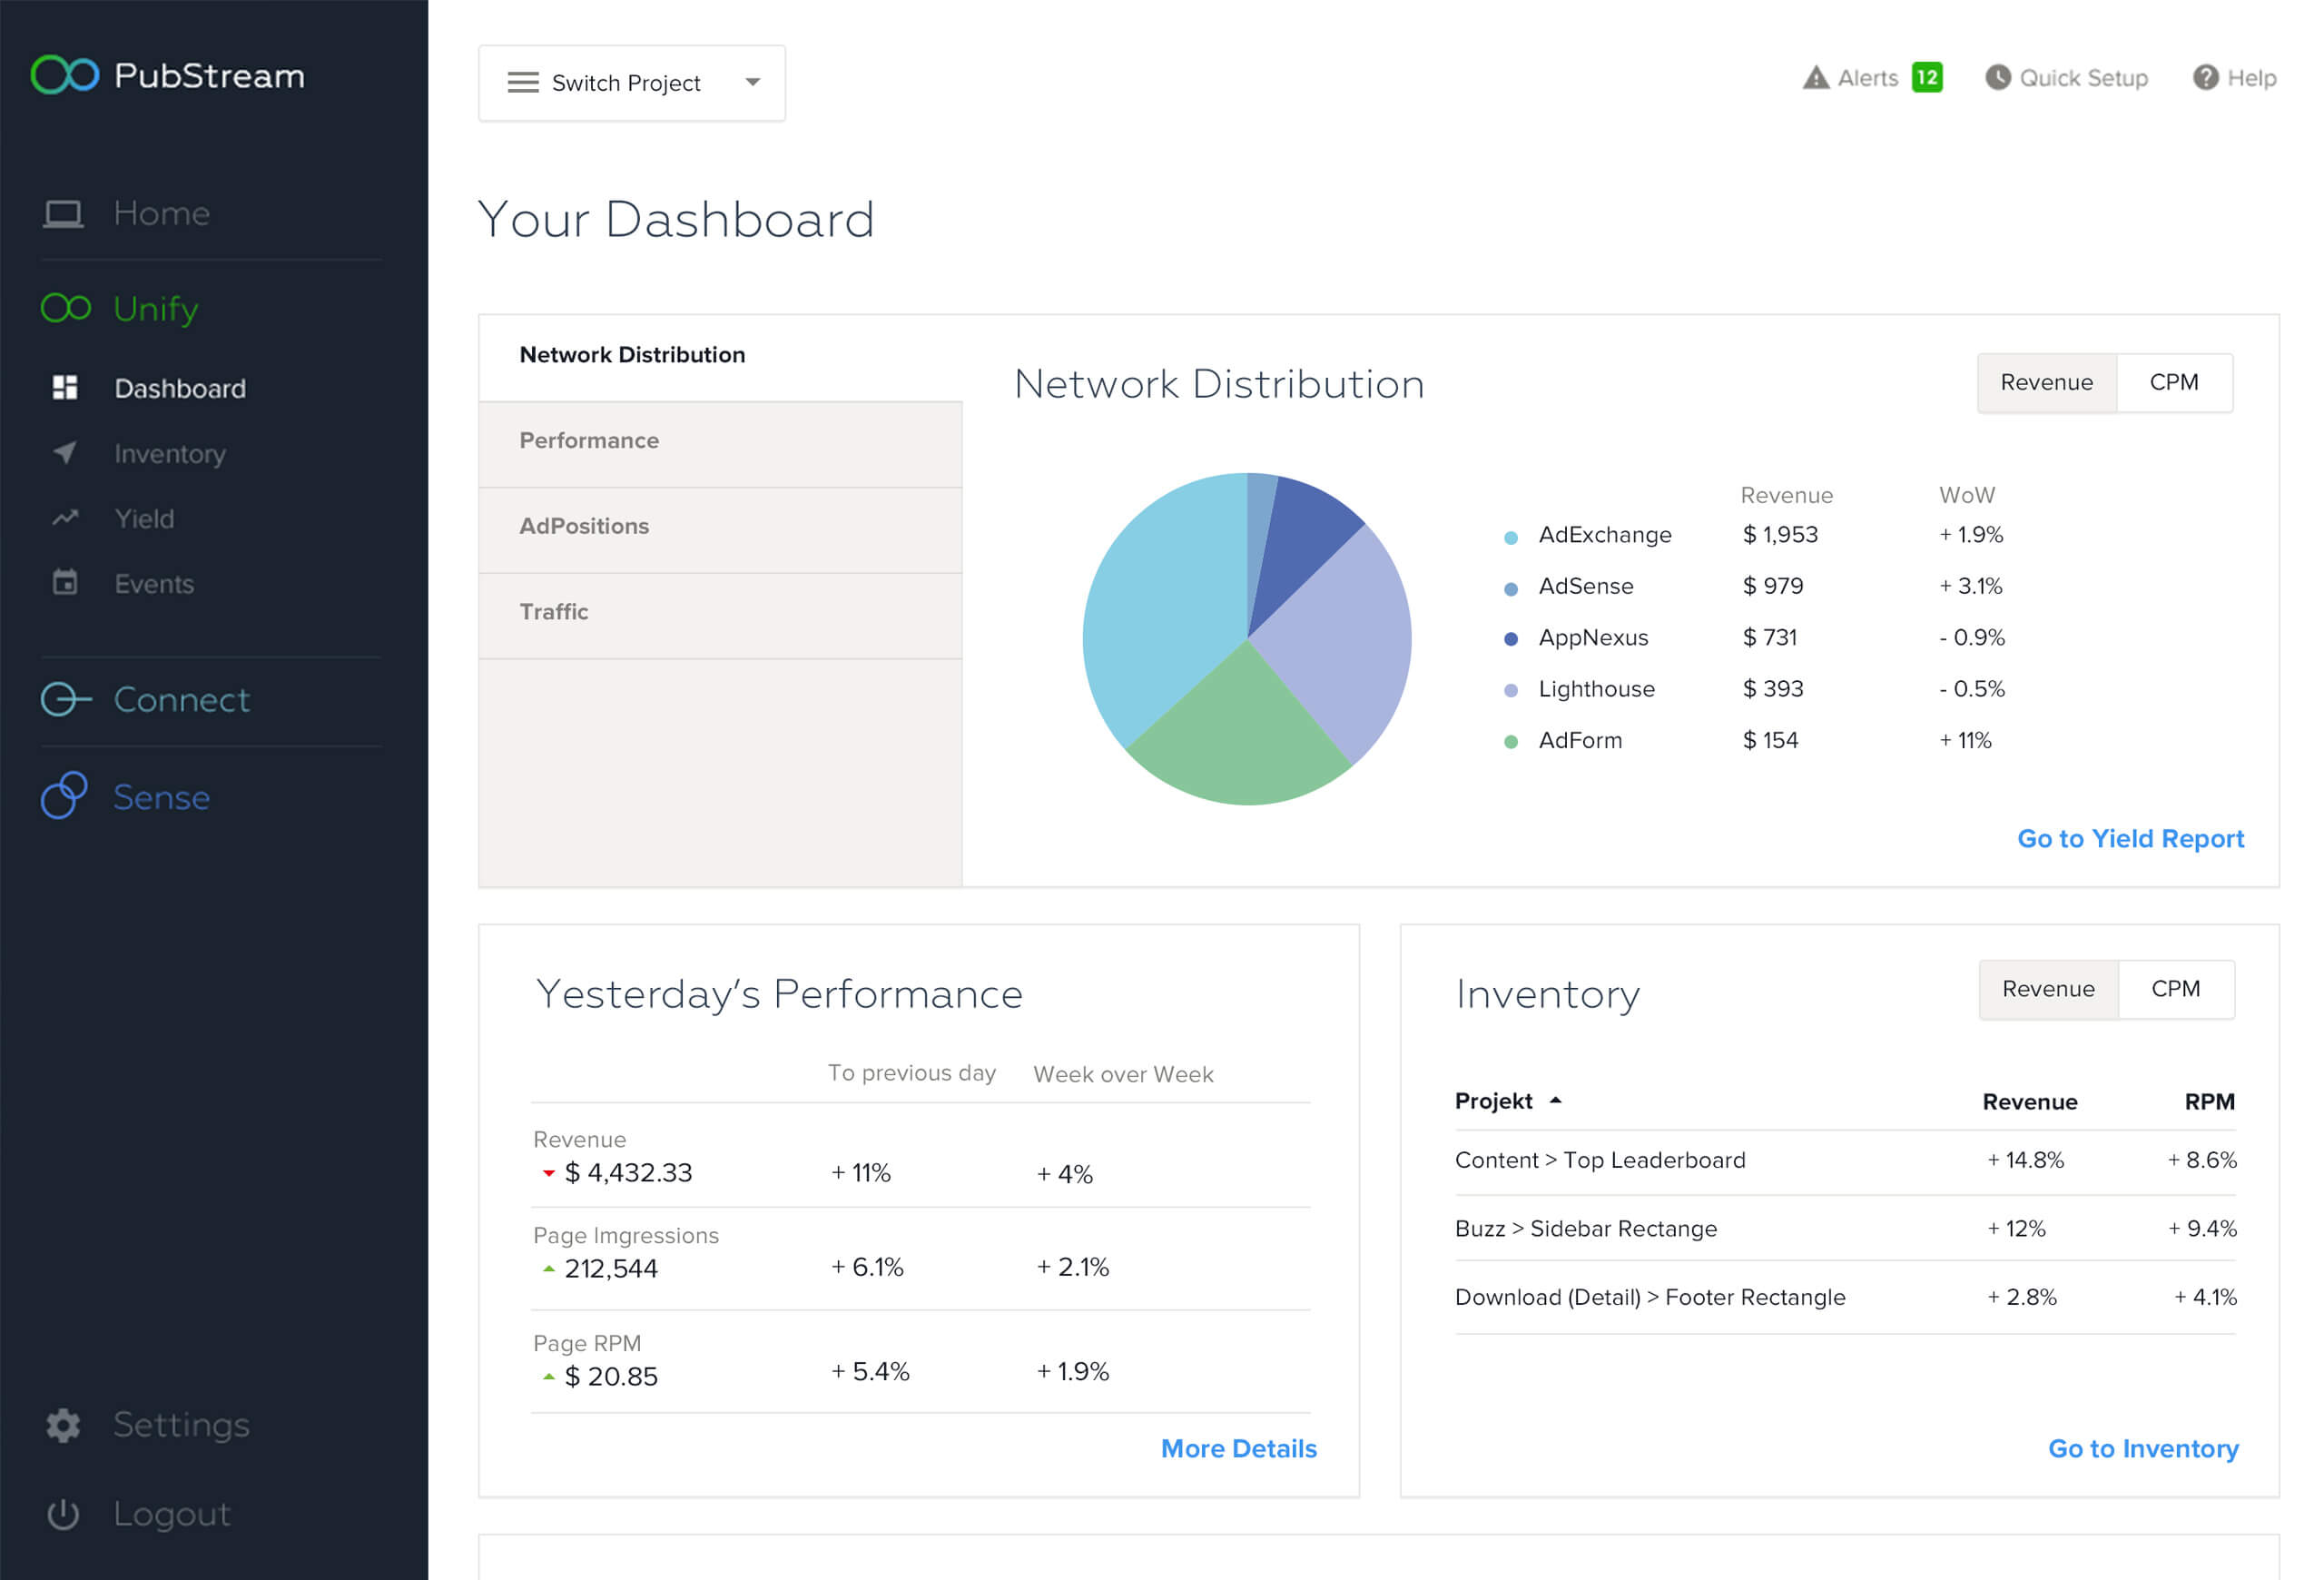
Task: Click 'Download (Detail) > Footer Rectangle' row
Action: coord(1845,1298)
